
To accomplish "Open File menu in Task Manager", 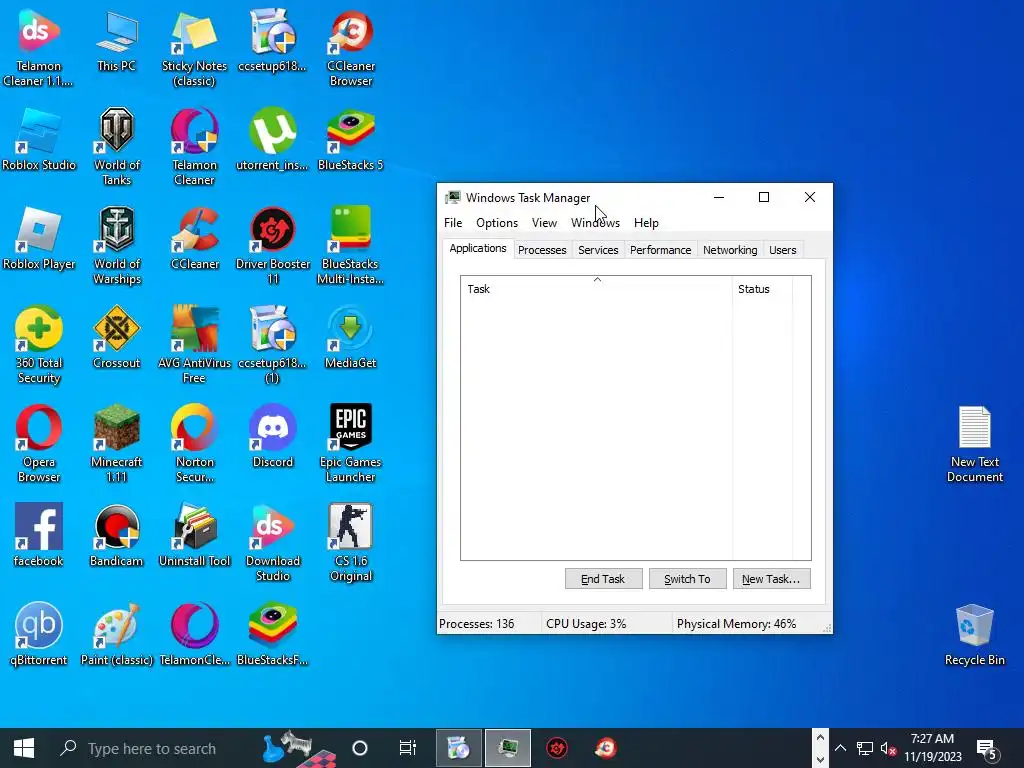I will pos(453,223).
